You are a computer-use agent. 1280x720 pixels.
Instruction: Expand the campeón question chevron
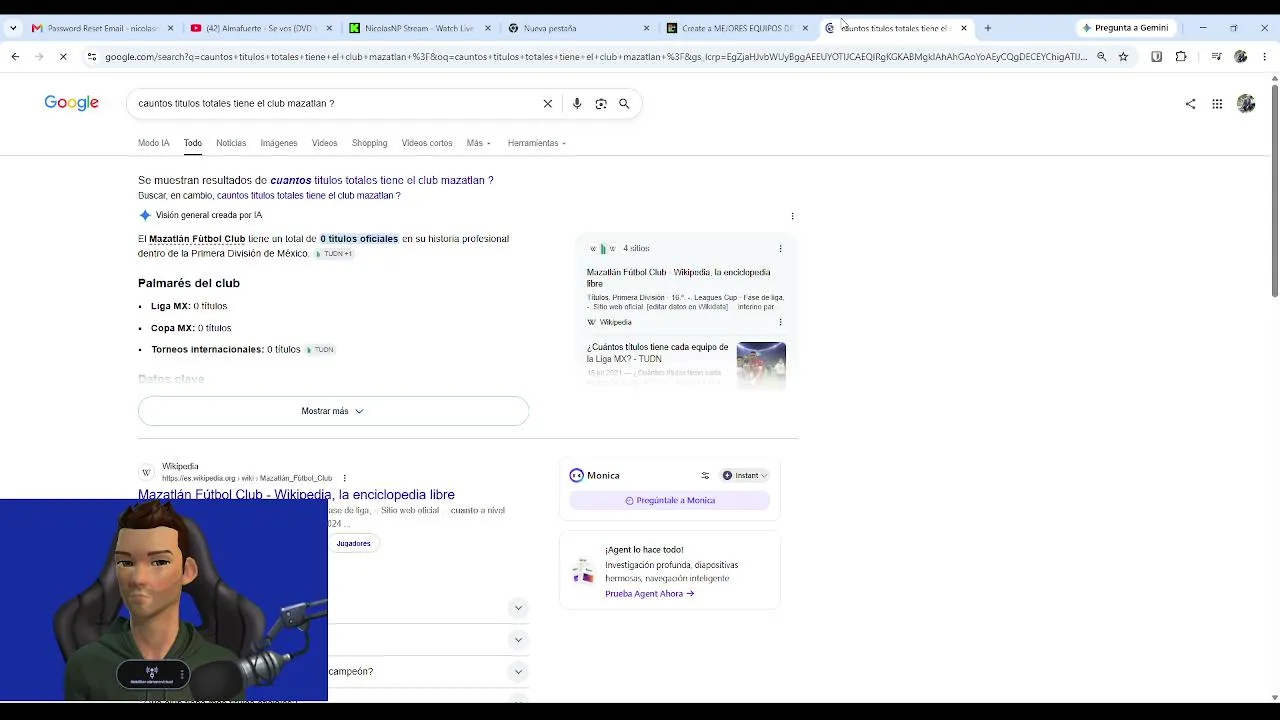point(518,672)
